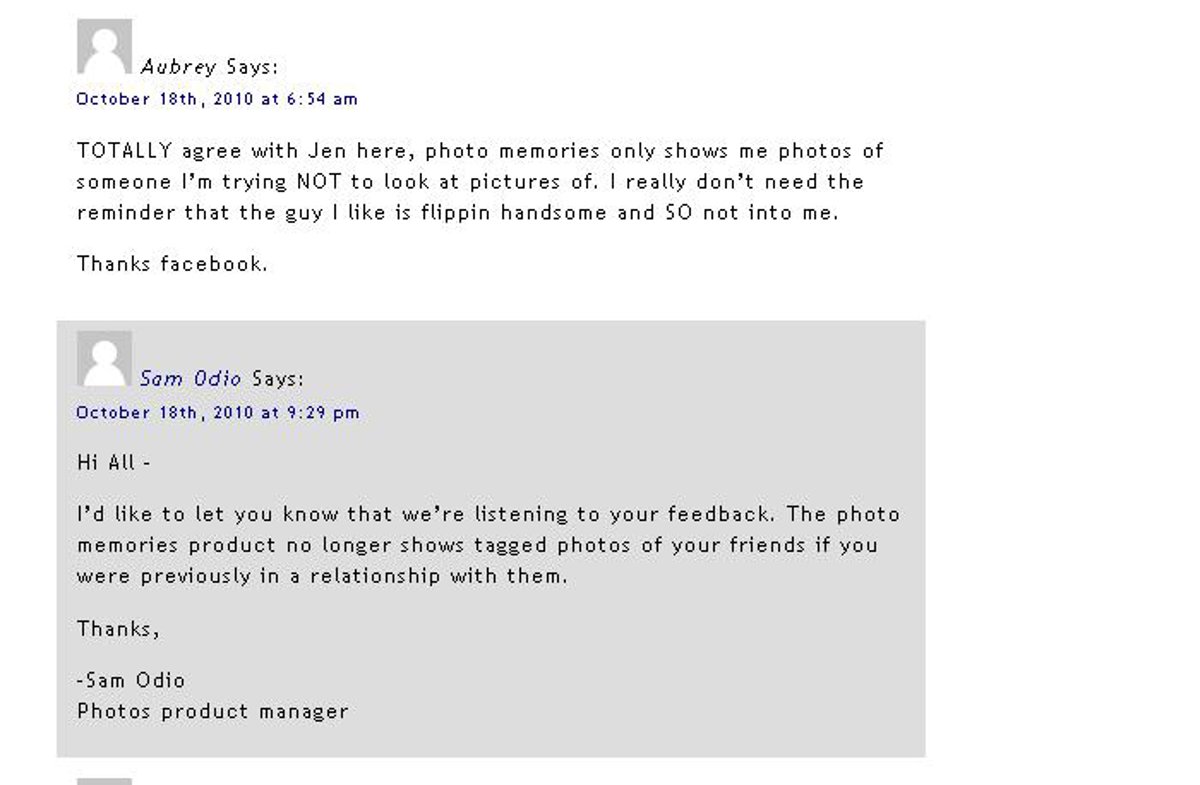The image size is (1200, 785).
Task: Open the Sam Odio author link
Action: (x=190, y=379)
